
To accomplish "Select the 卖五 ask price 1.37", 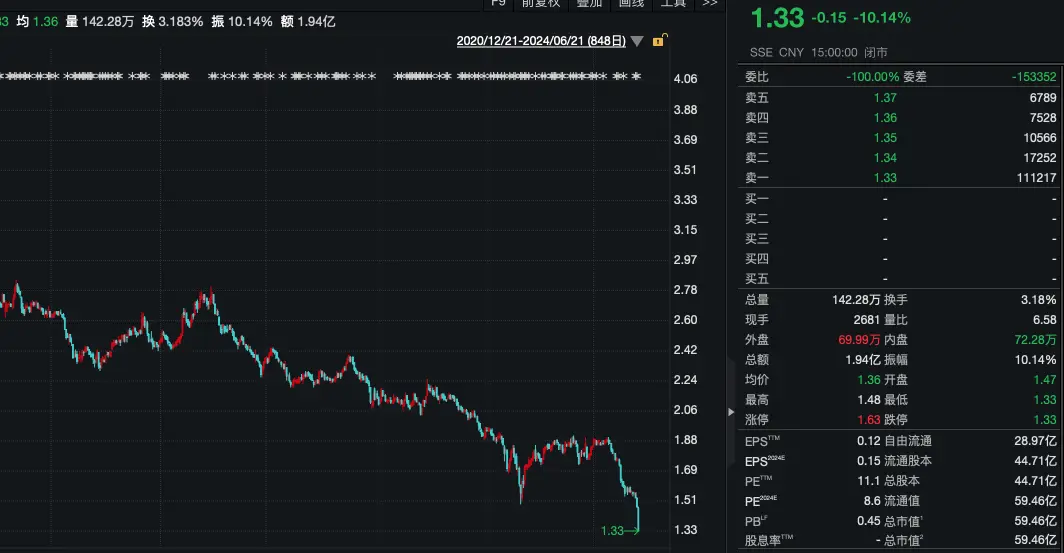I will [884, 97].
